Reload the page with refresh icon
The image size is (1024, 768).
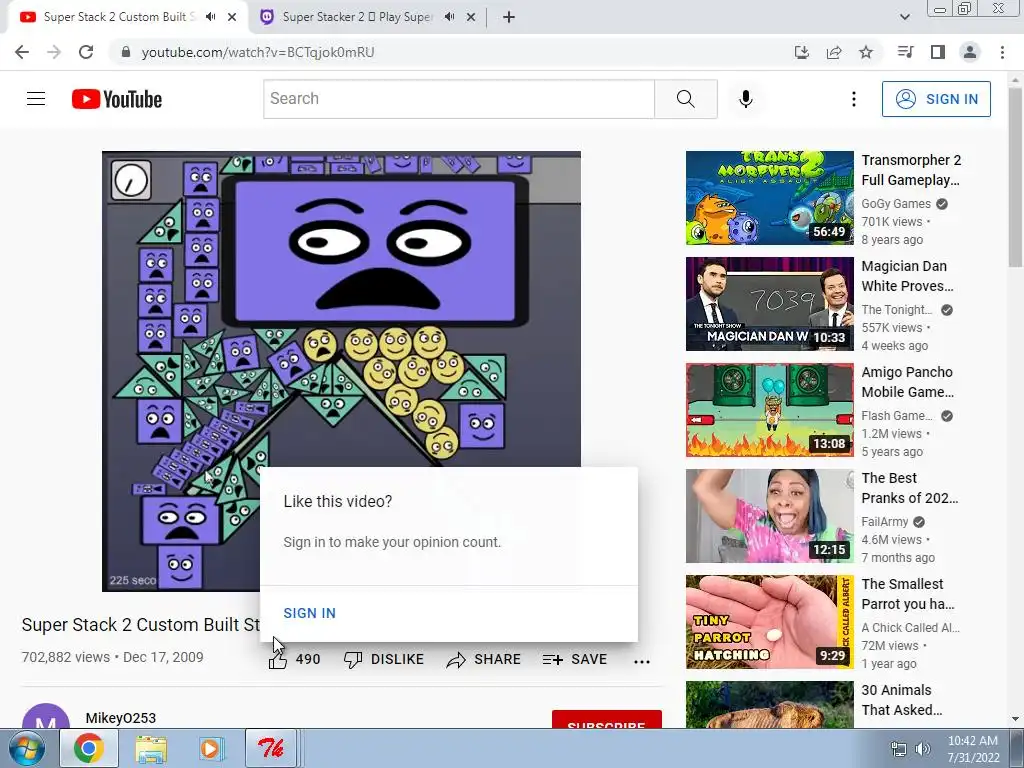point(86,52)
